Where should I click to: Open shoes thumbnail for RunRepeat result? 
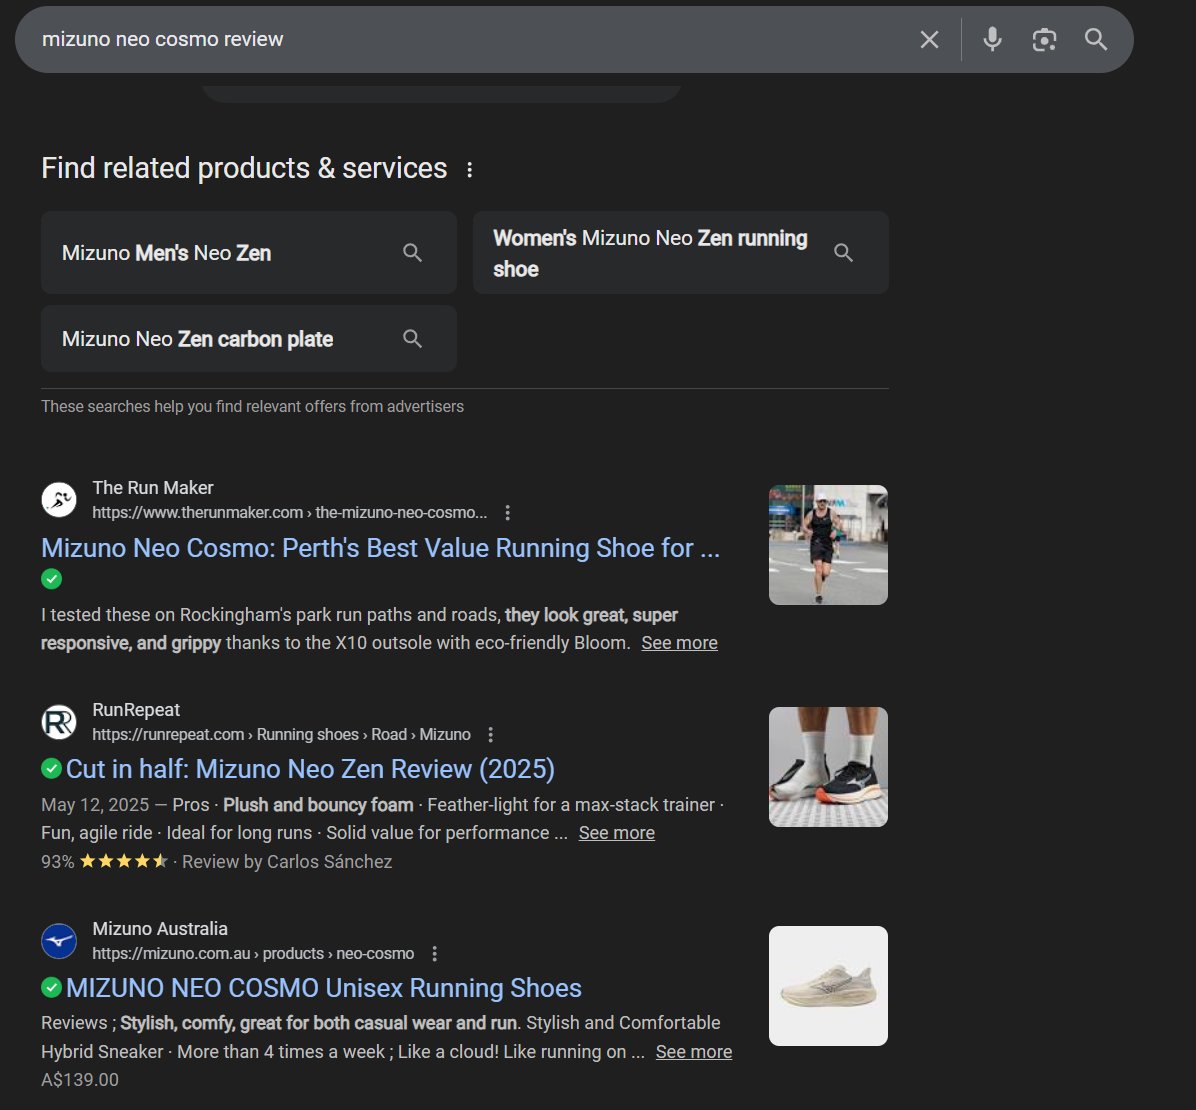[x=828, y=767]
